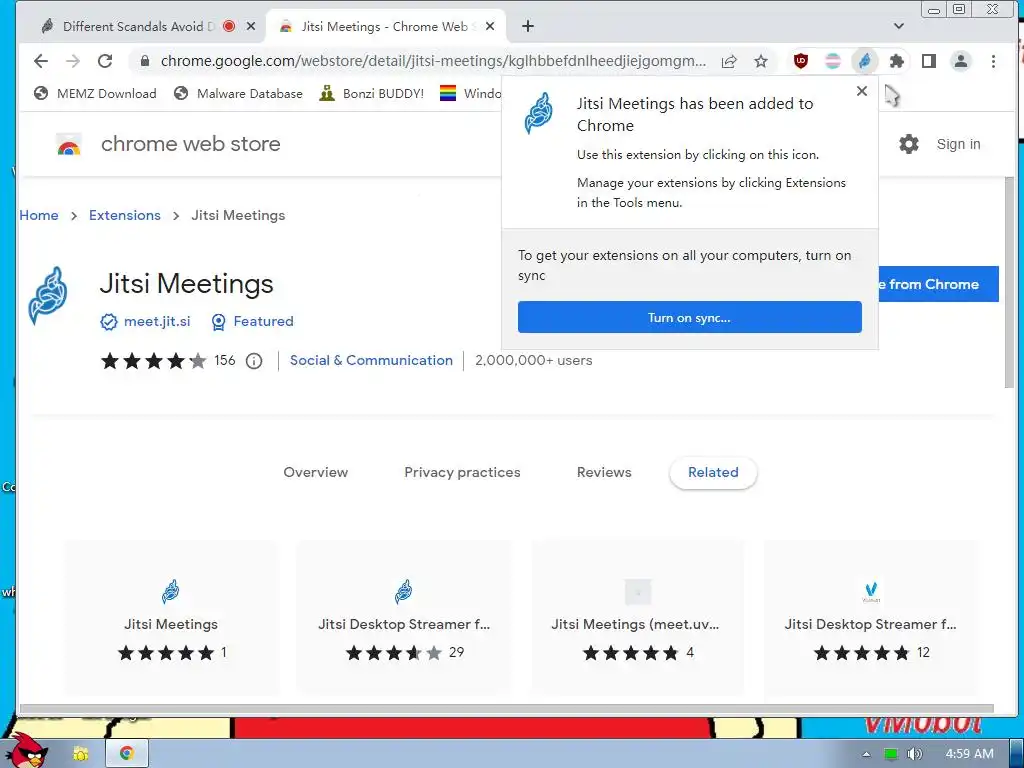Open a new tab with plus button
Image resolution: width=1024 pixels, height=768 pixels.
[x=528, y=26]
